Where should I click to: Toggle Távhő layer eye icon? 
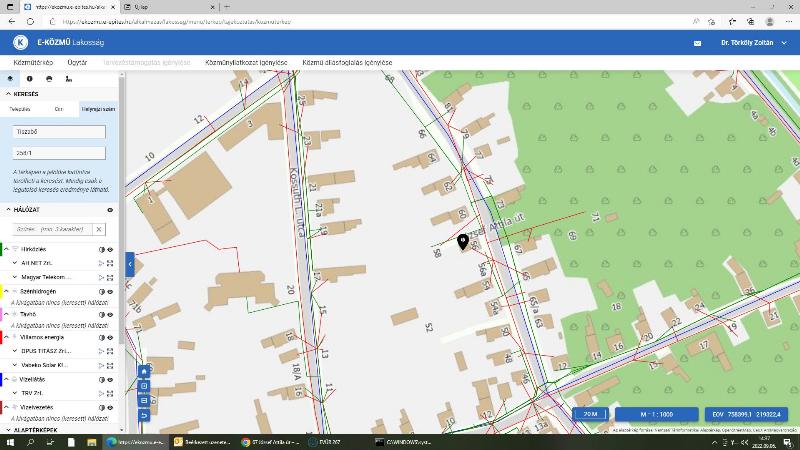[x=110, y=315]
